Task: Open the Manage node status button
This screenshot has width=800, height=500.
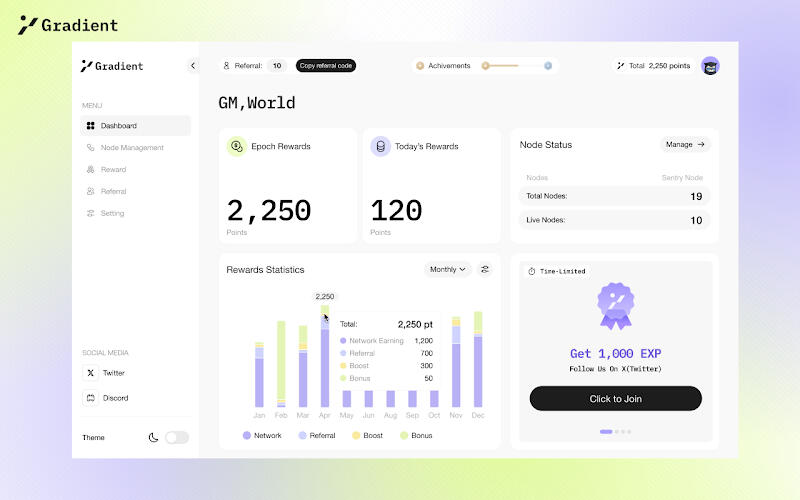Action: [x=685, y=145]
